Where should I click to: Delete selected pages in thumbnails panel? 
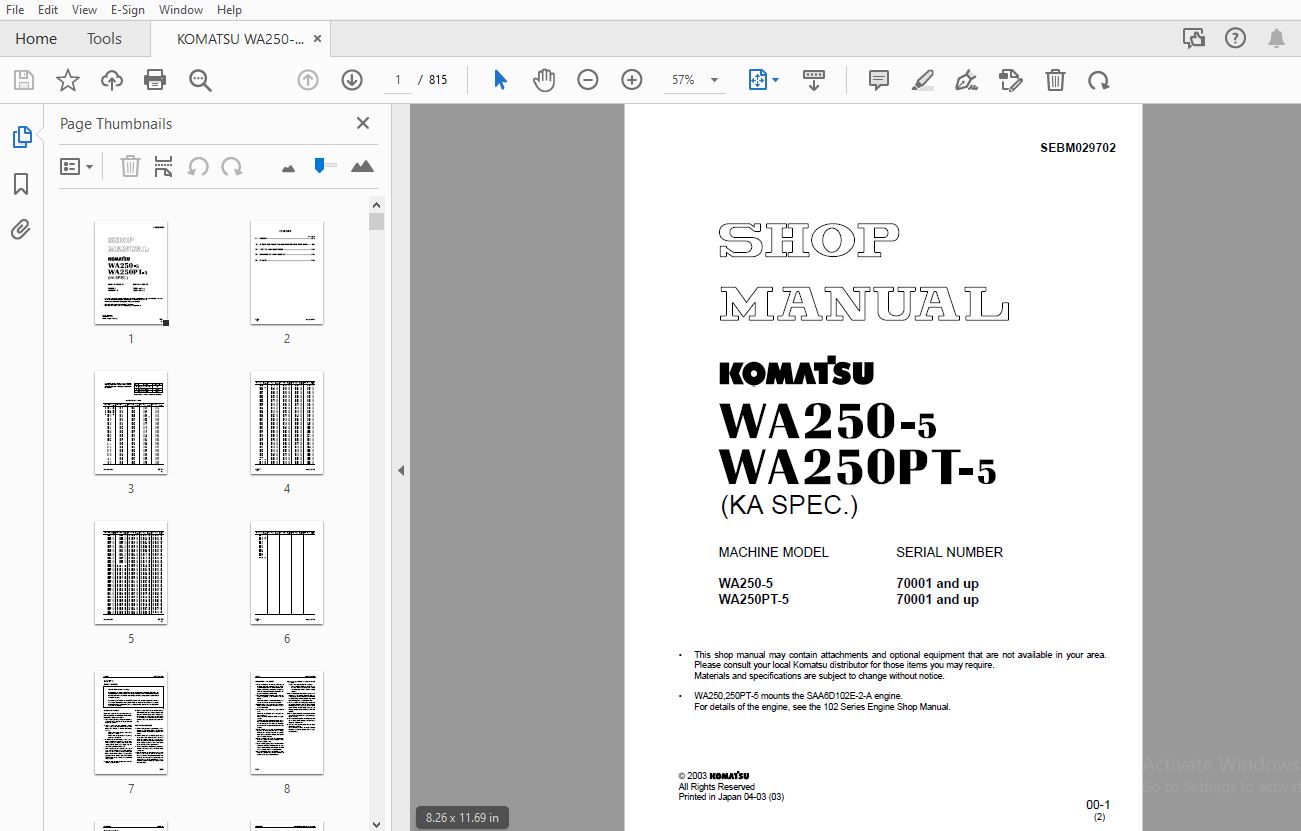(x=130, y=166)
